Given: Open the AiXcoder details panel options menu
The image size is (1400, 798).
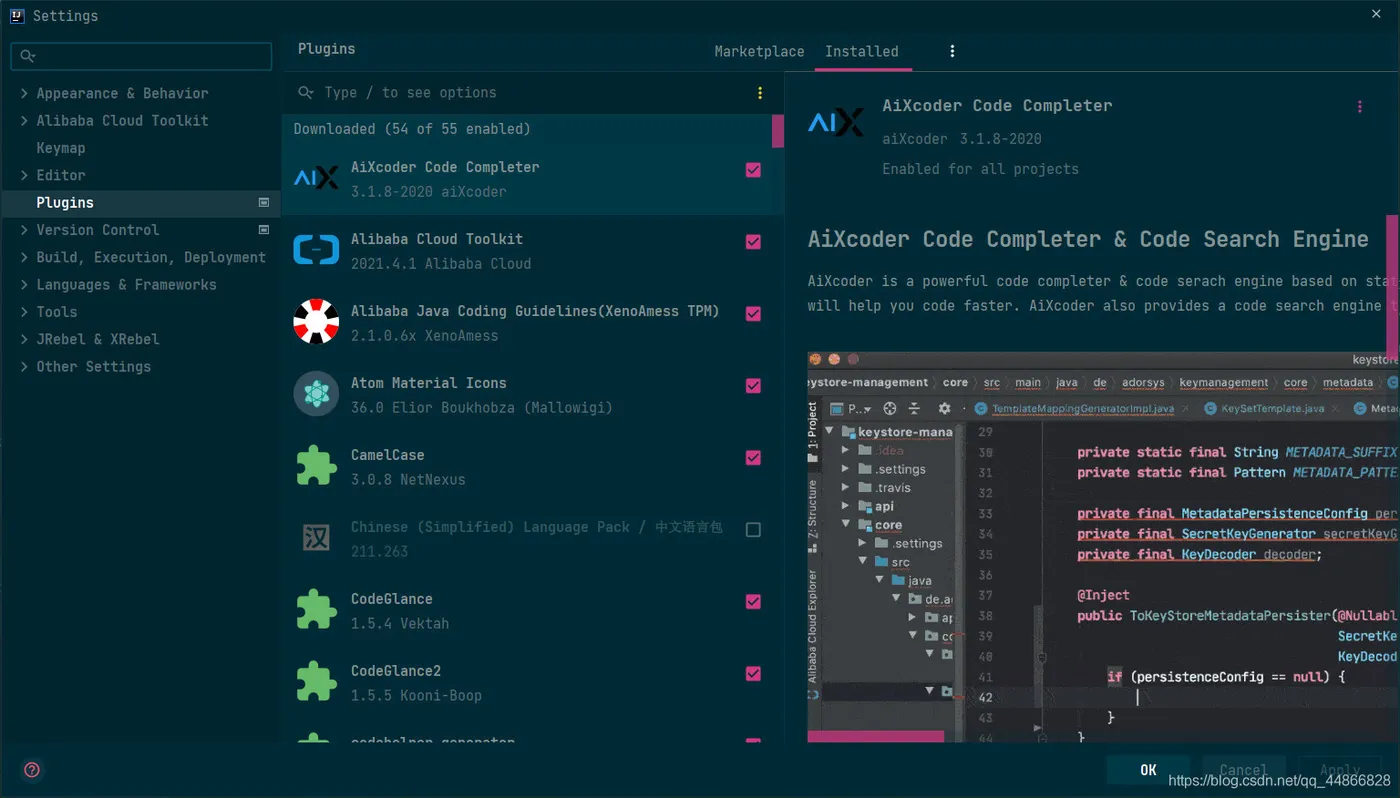Looking at the screenshot, I should pos(1359,107).
